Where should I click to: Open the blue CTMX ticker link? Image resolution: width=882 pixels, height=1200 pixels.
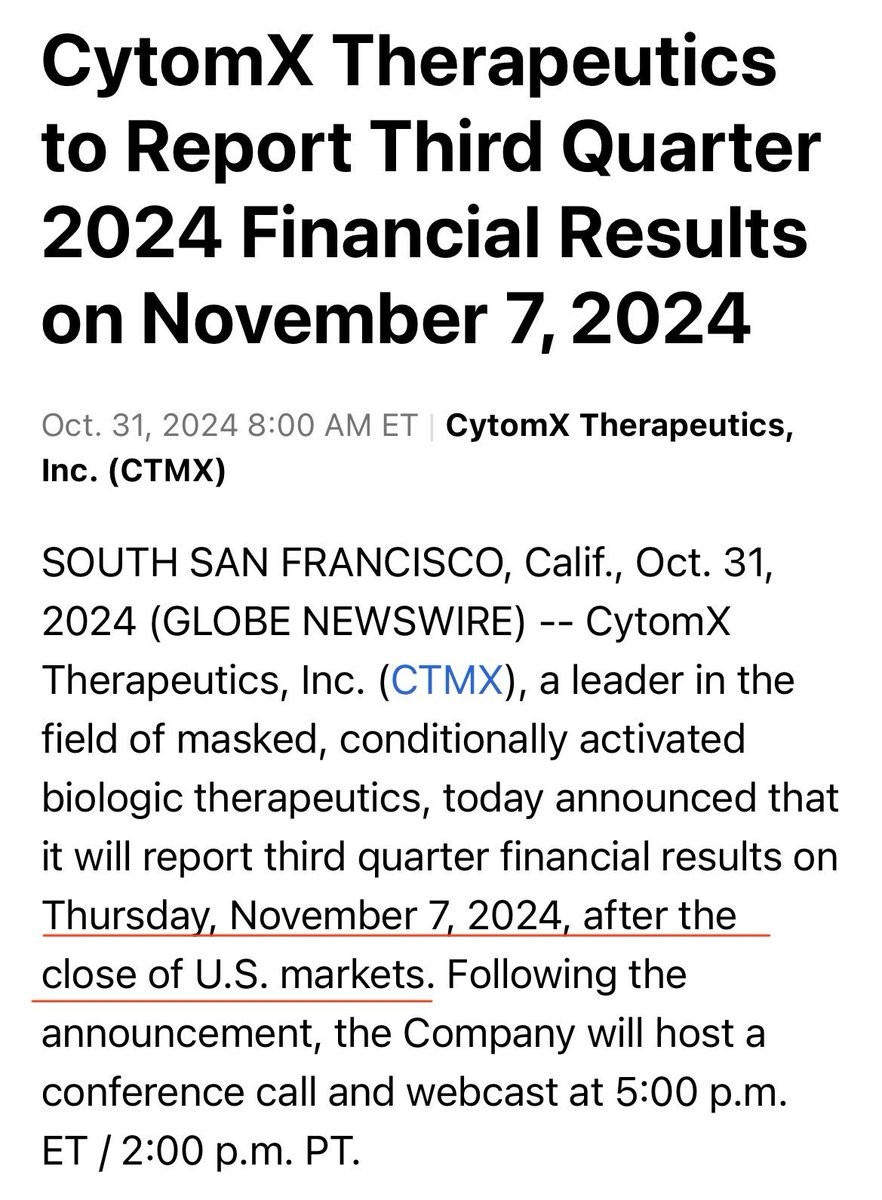[x=447, y=681]
